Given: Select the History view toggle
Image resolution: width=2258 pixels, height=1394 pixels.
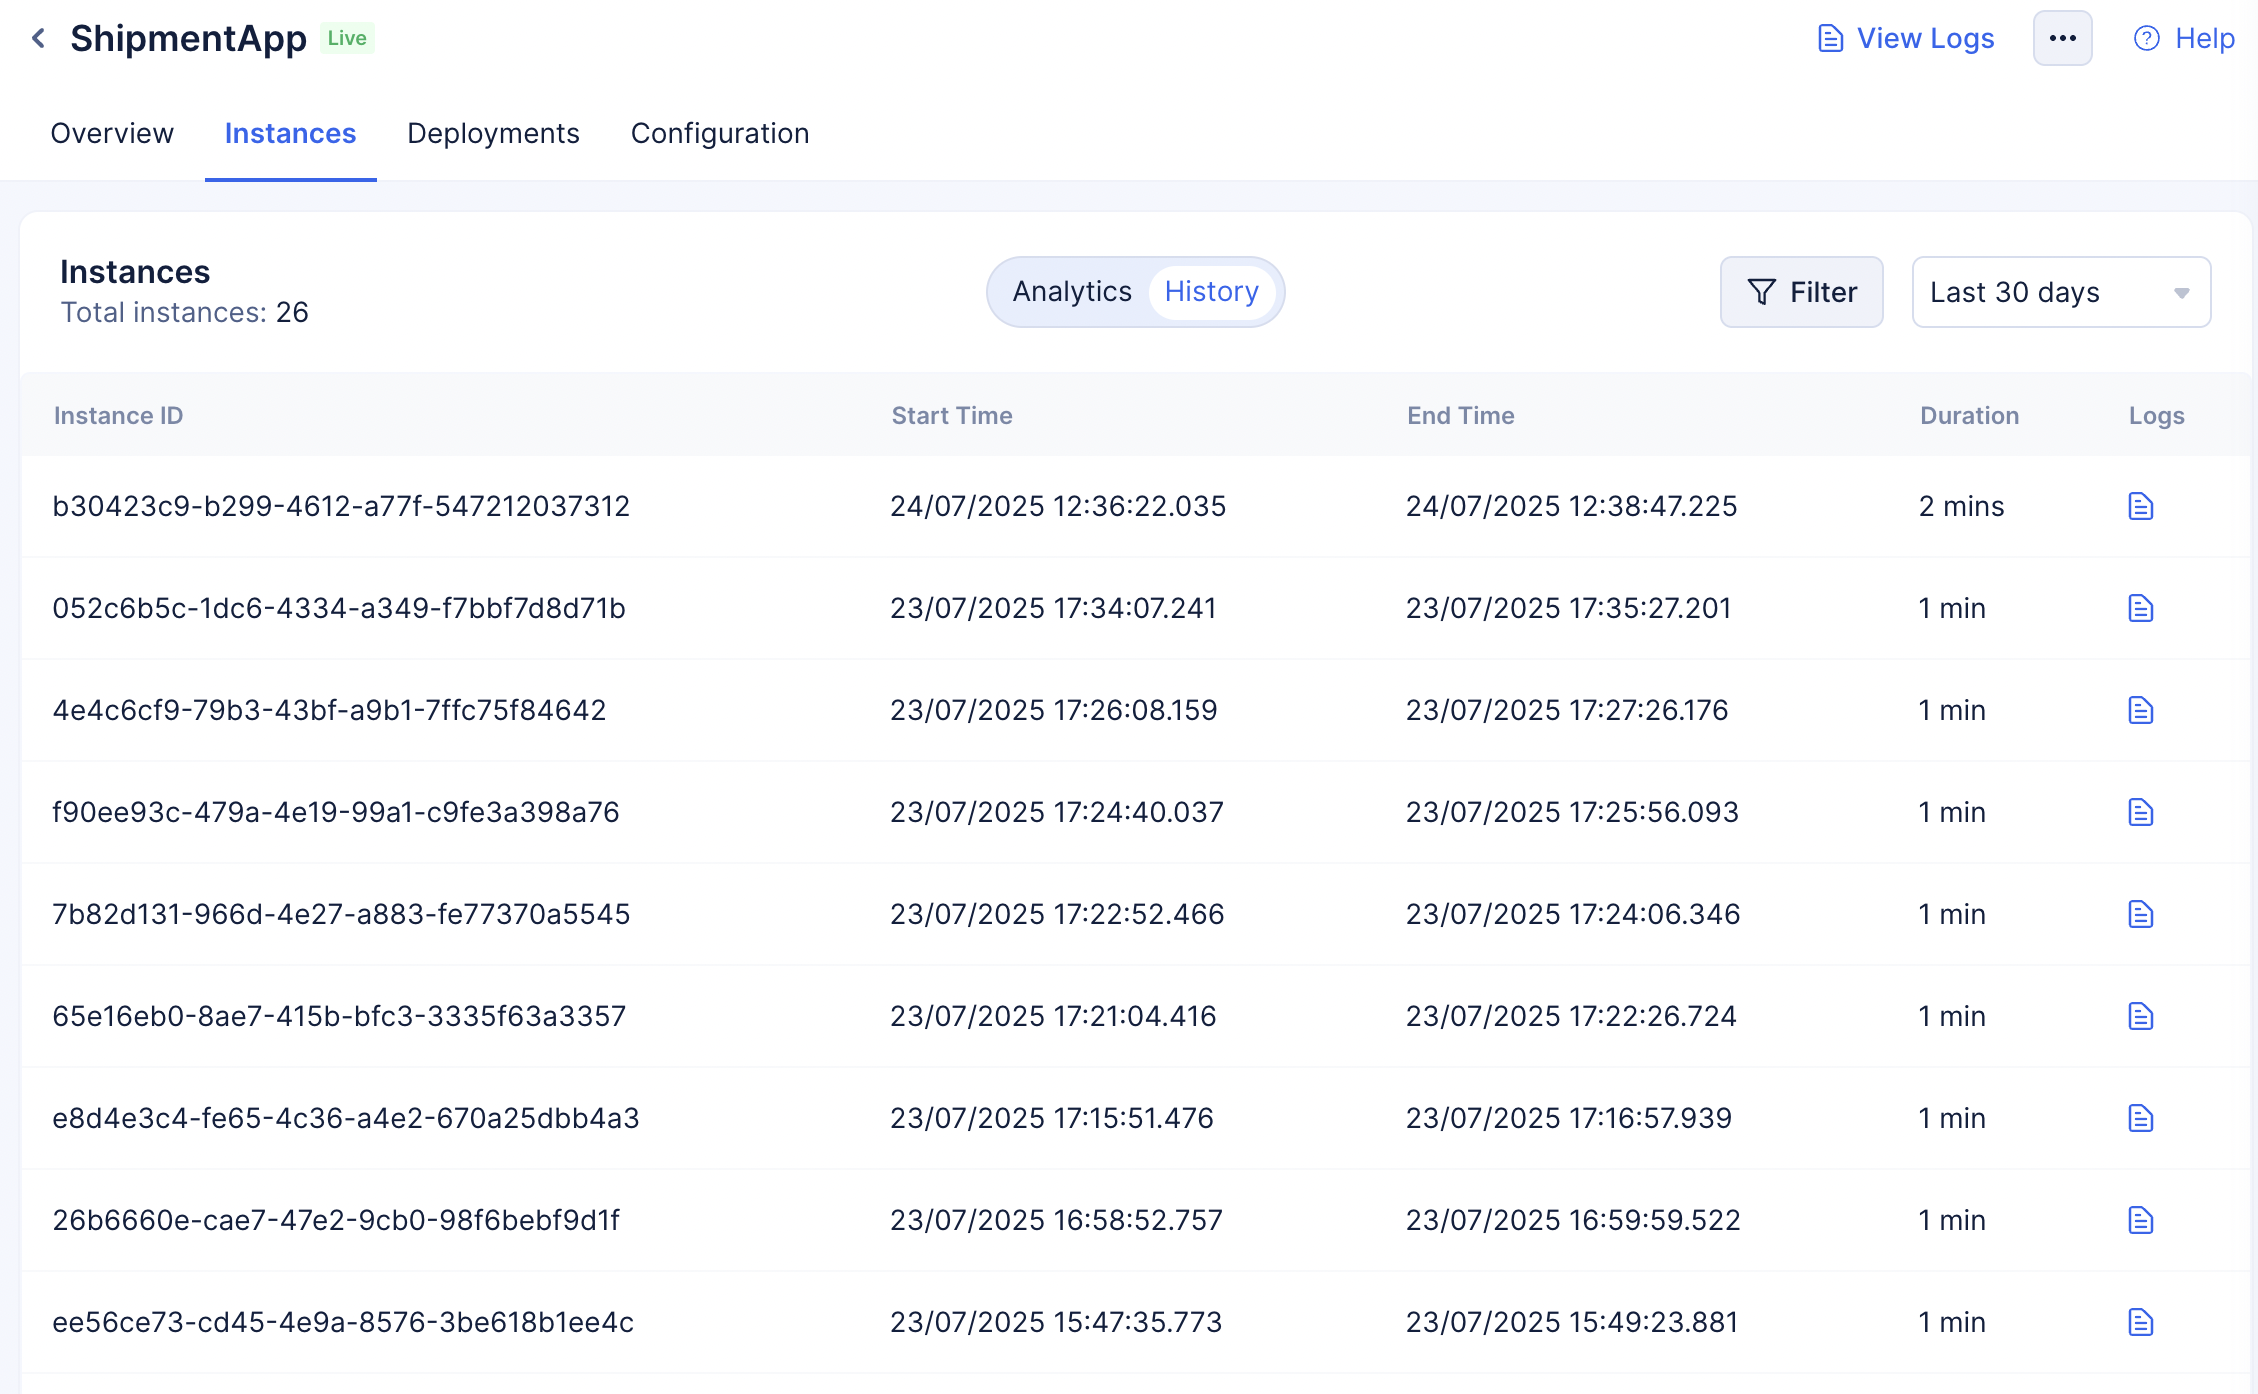Looking at the screenshot, I should click(x=1212, y=291).
